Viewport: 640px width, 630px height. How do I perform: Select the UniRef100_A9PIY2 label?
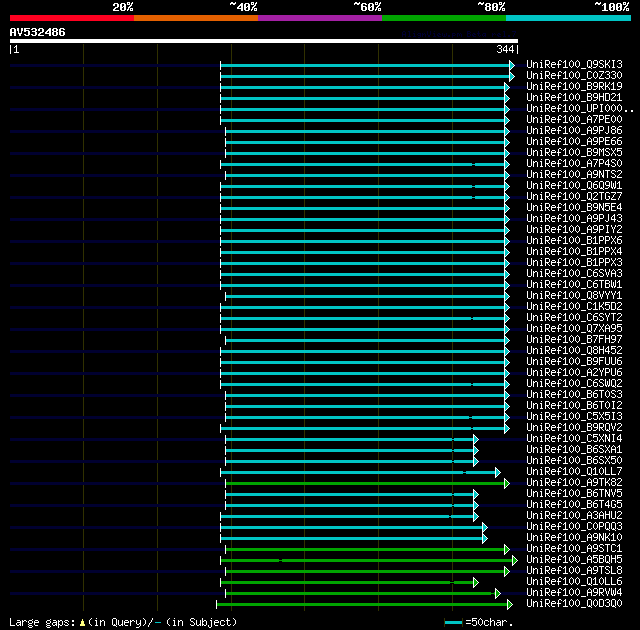[574, 230]
